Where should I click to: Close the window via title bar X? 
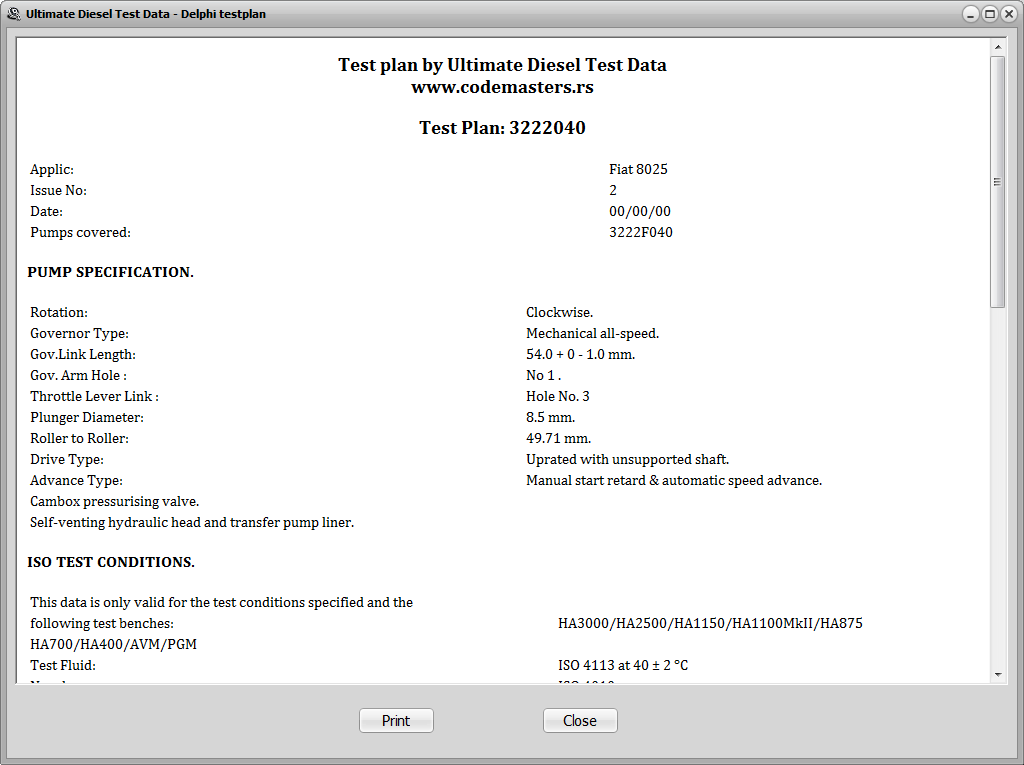pos(1009,14)
